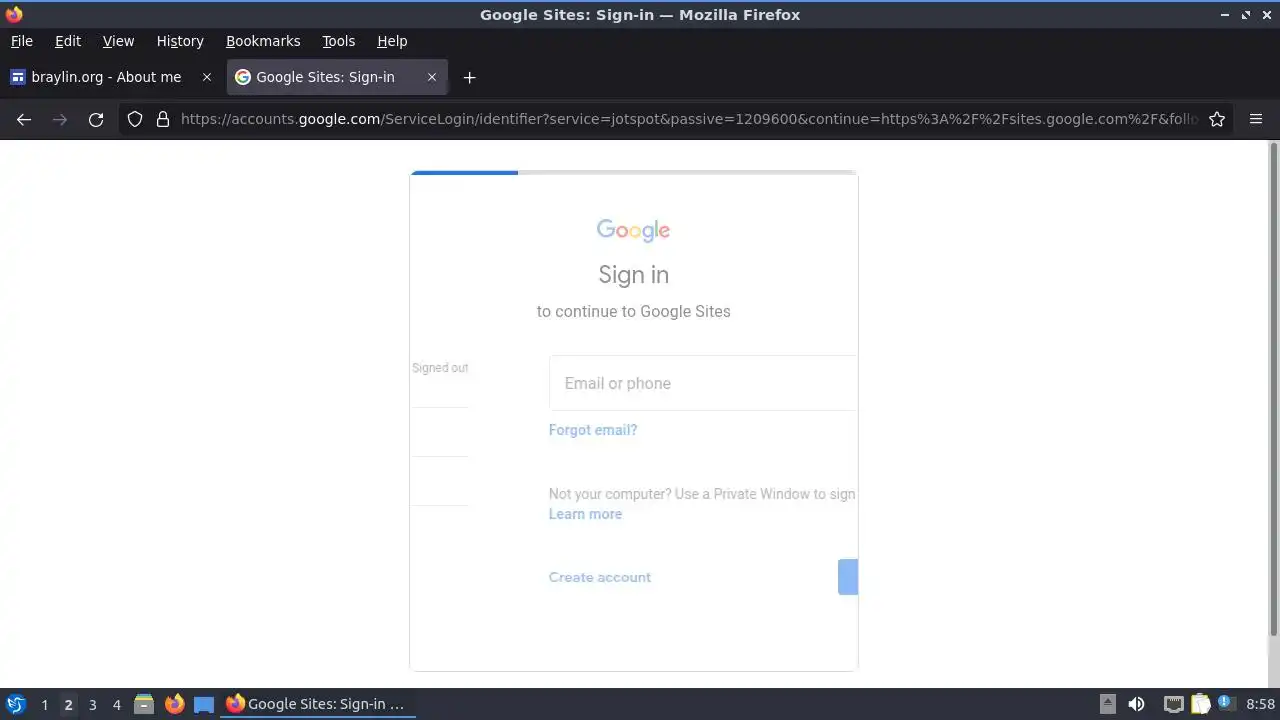
Task: Bookmark this page with star icon
Action: (1217, 119)
